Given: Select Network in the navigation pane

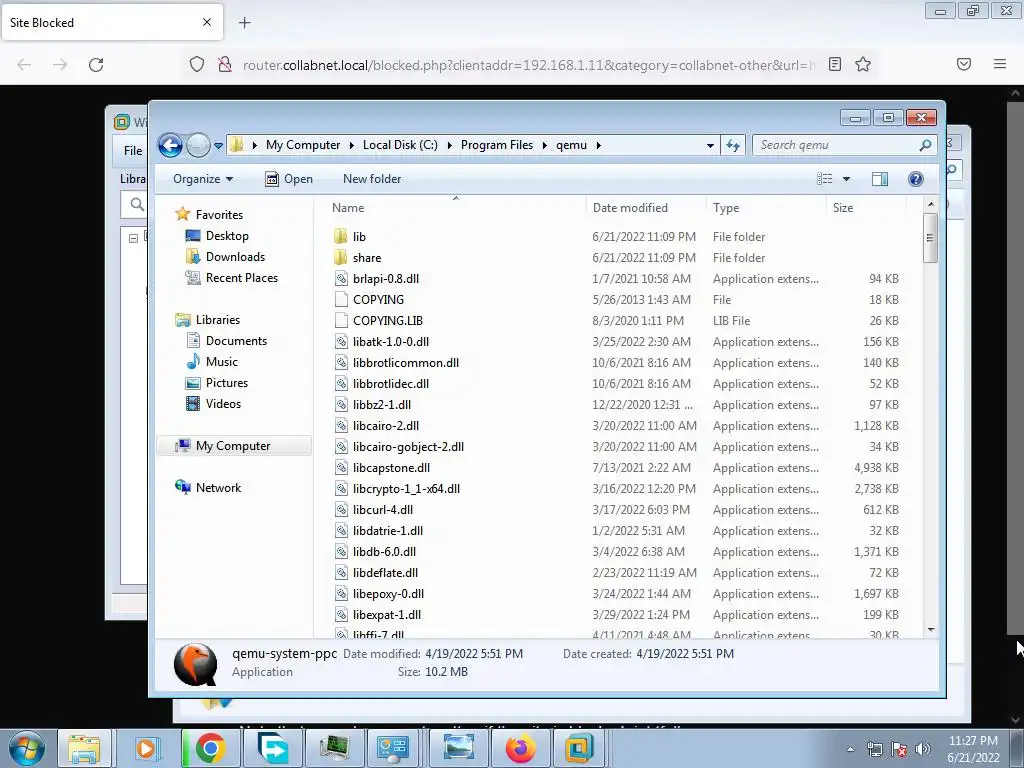Looking at the screenshot, I should click(x=218, y=487).
